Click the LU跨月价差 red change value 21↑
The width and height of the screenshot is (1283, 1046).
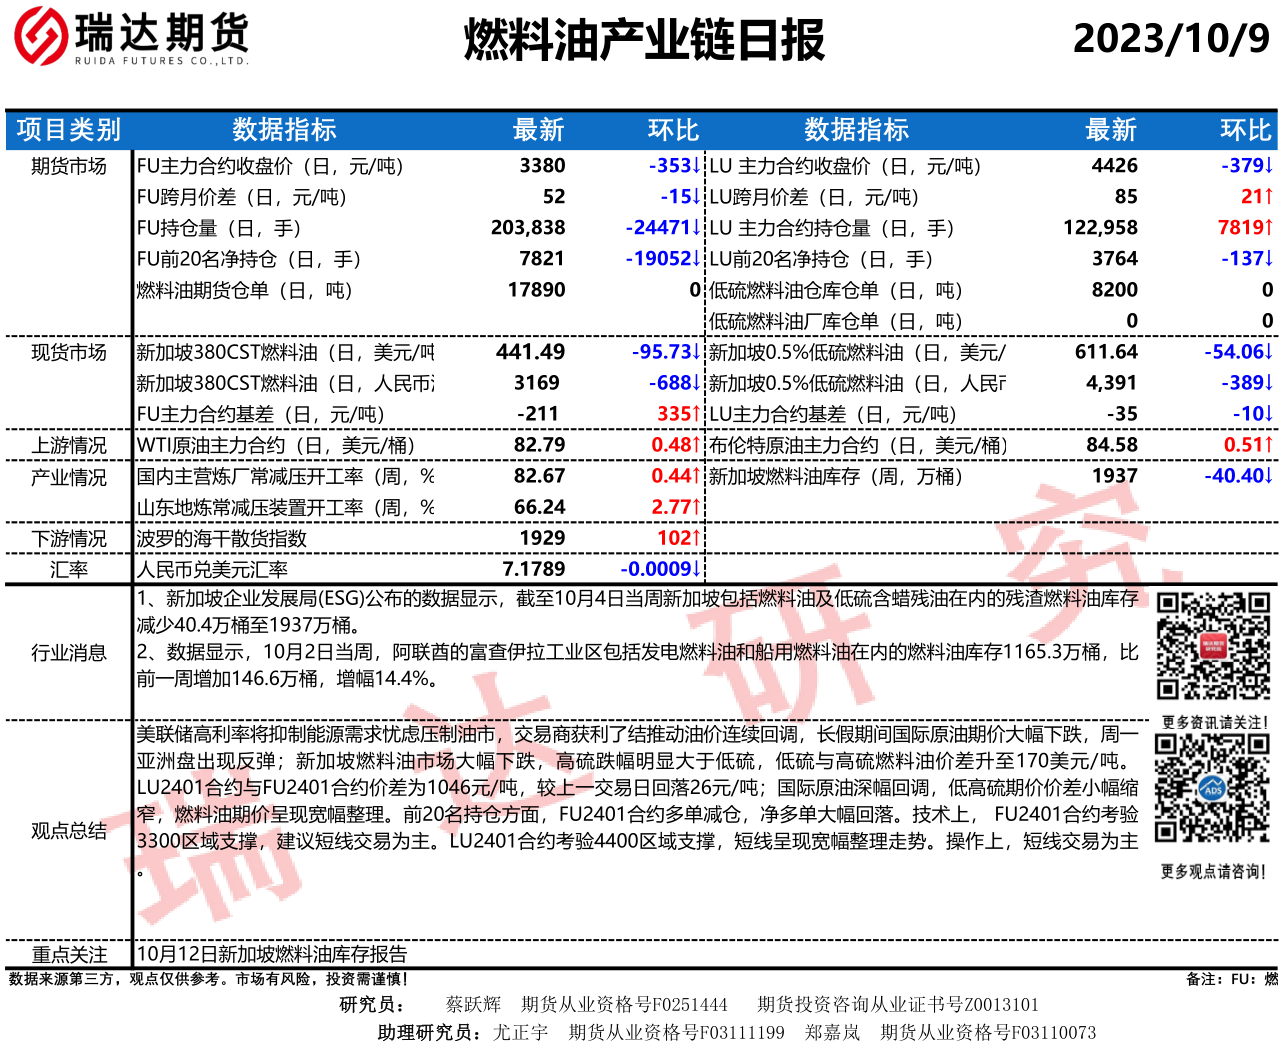(x=1256, y=197)
